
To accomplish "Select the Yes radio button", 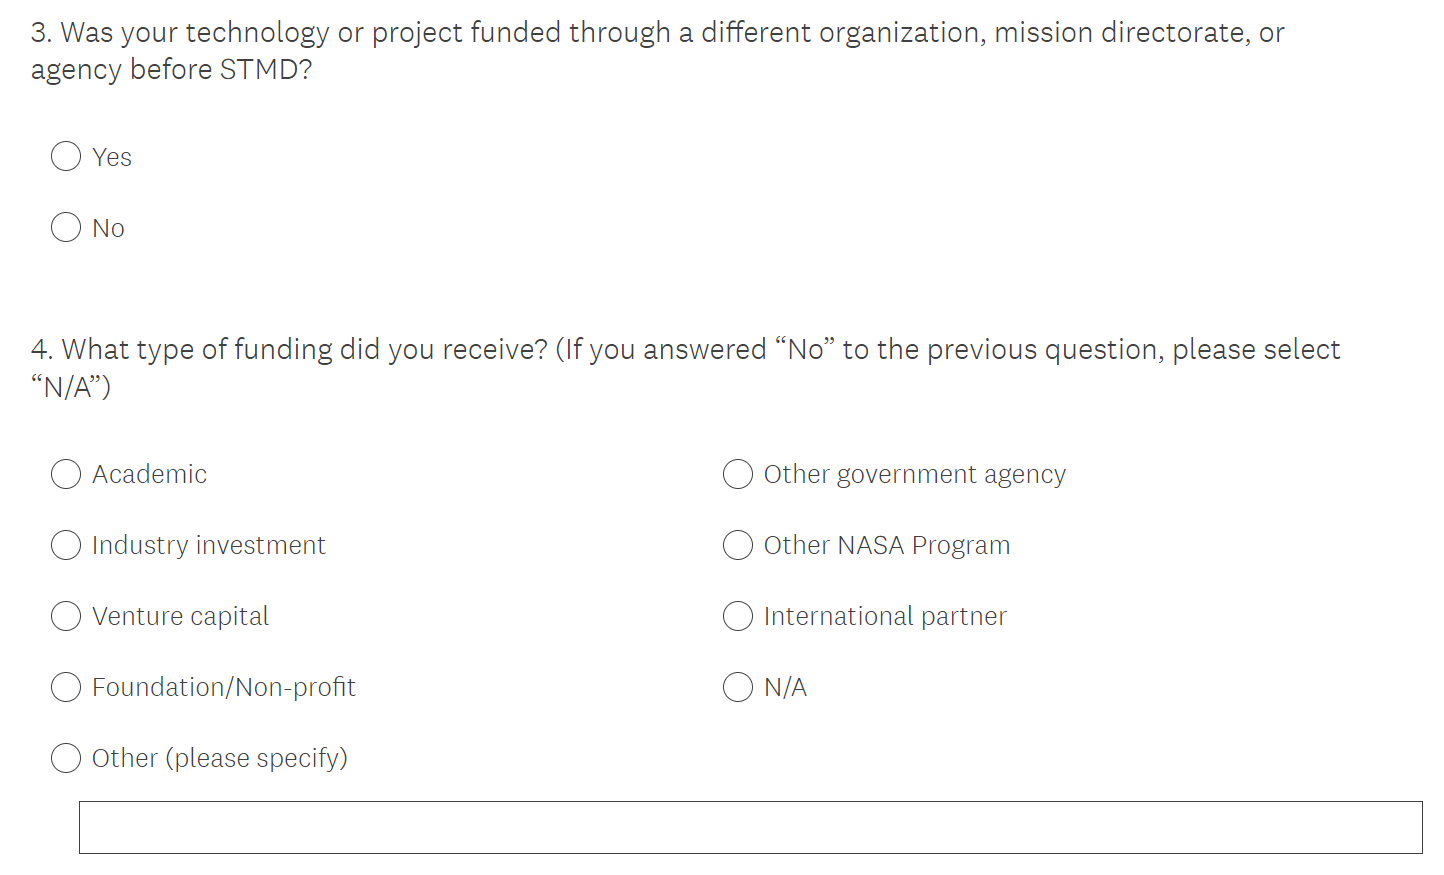I will (x=66, y=157).
